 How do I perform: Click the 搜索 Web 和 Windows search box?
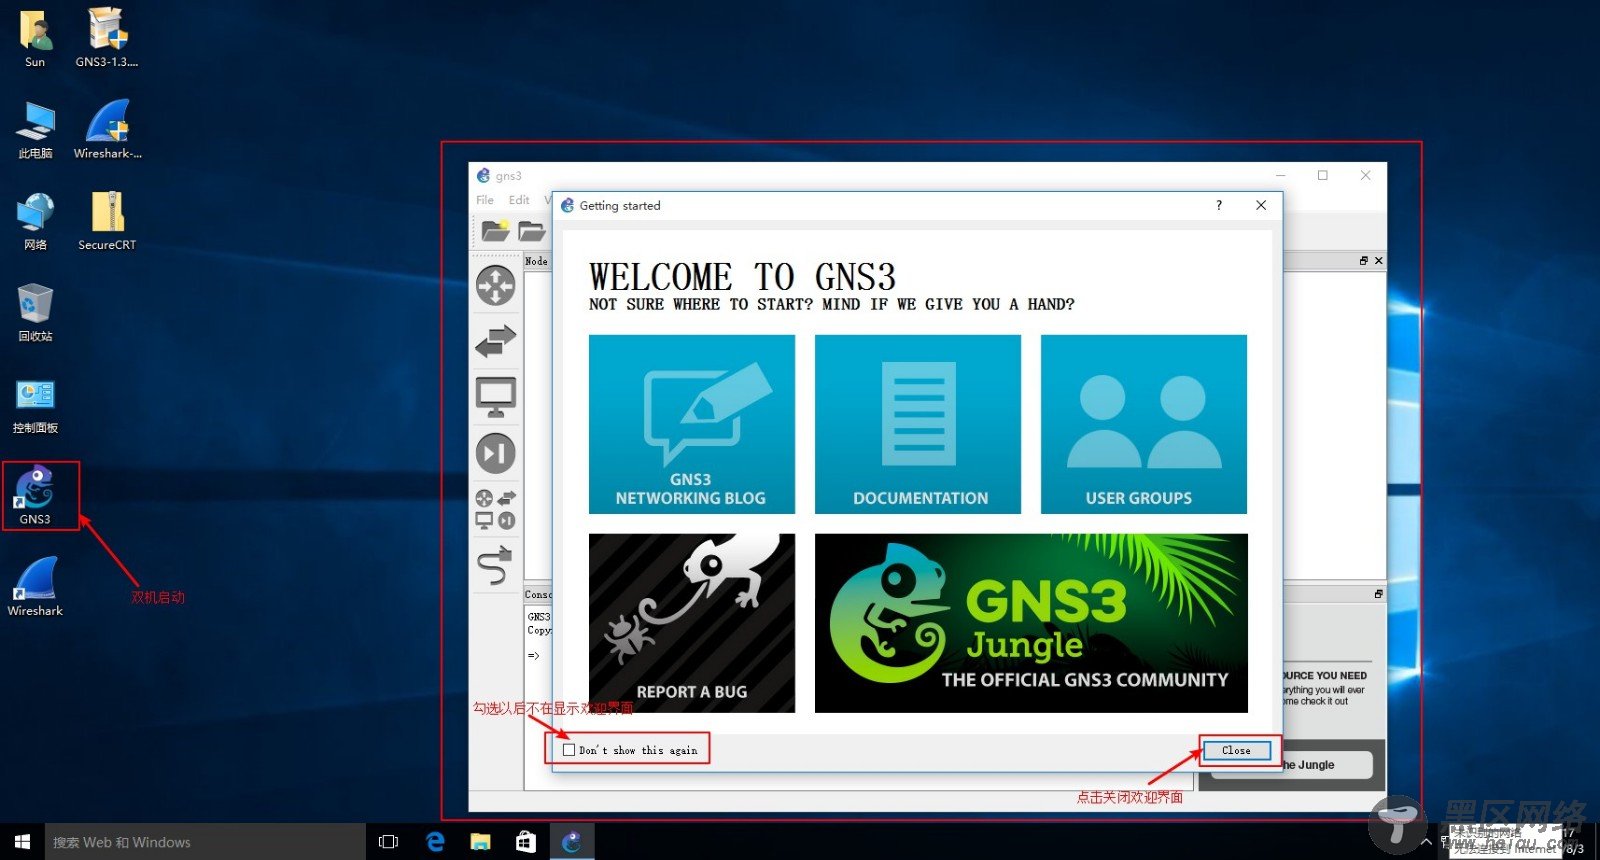pyautogui.click(x=205, y=842)
